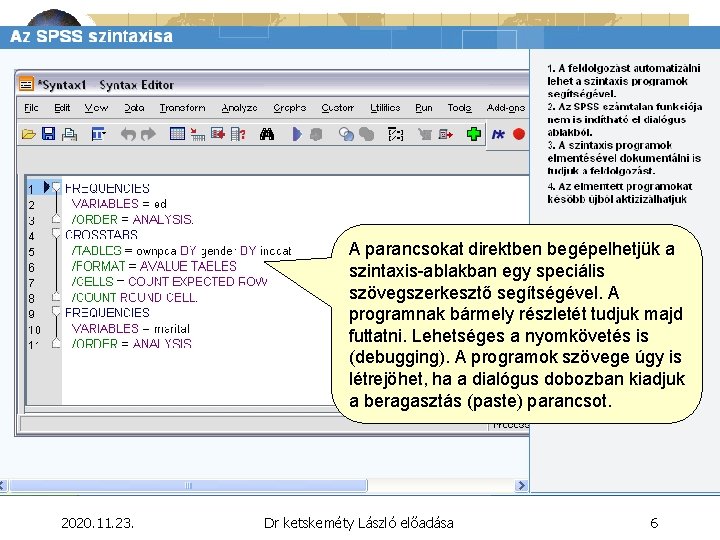Open the Graphs menu
The image size is (720, 540).
point(289,107)
